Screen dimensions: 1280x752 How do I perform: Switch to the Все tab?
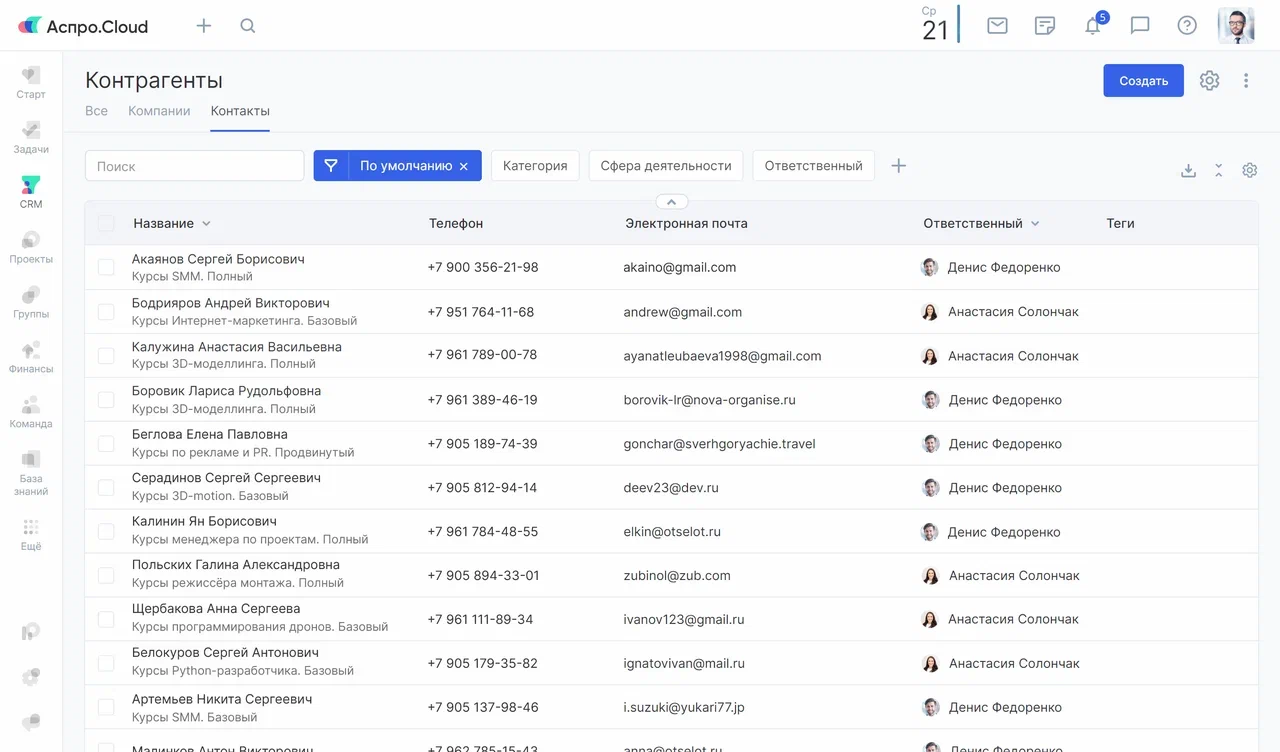96,111
